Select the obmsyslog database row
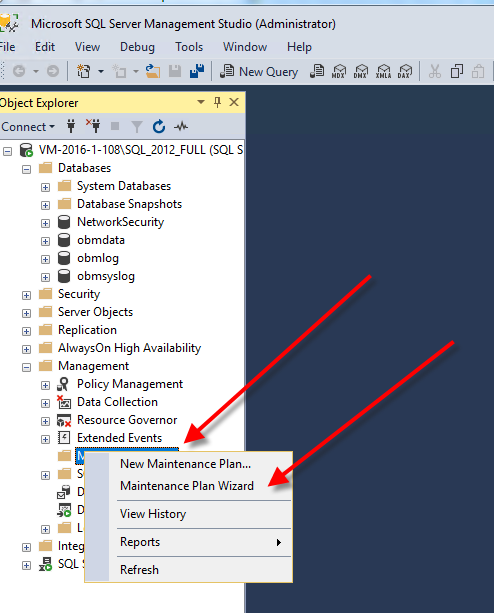Image resolution: width=494 pixels, height=613 pixels. 106,276
